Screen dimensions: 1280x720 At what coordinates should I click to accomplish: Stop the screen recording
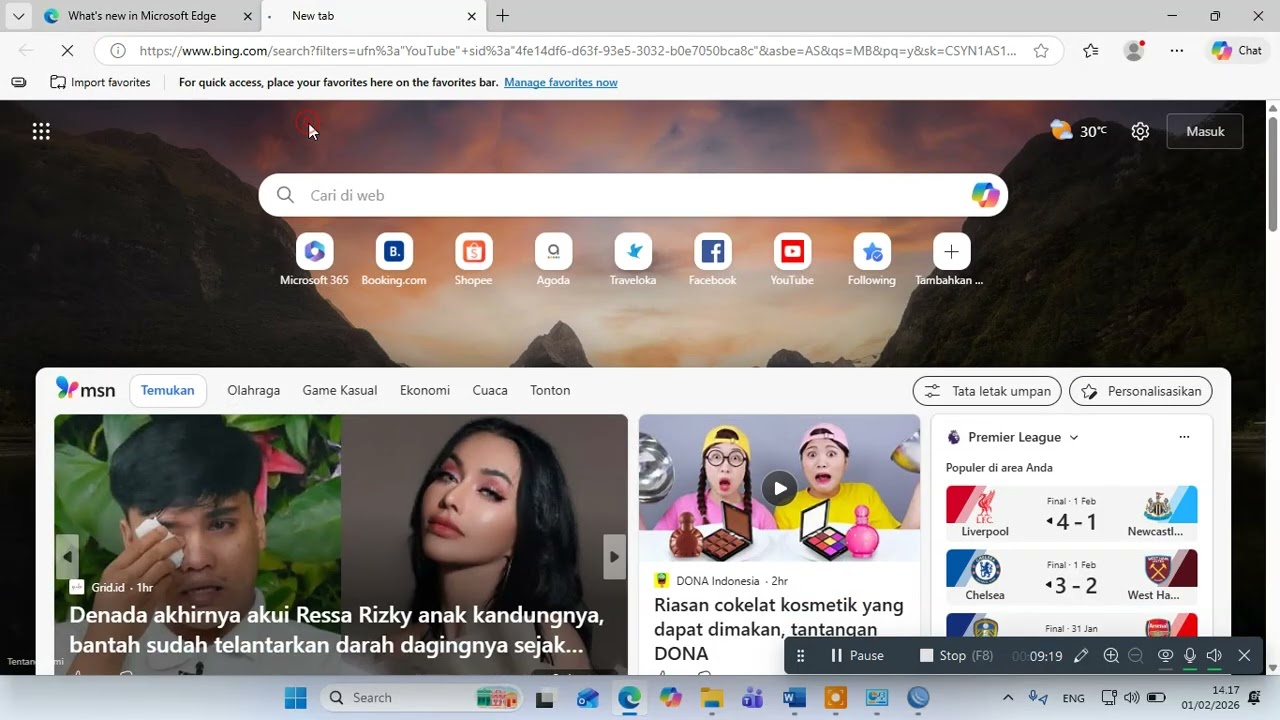tap(956, 656)
